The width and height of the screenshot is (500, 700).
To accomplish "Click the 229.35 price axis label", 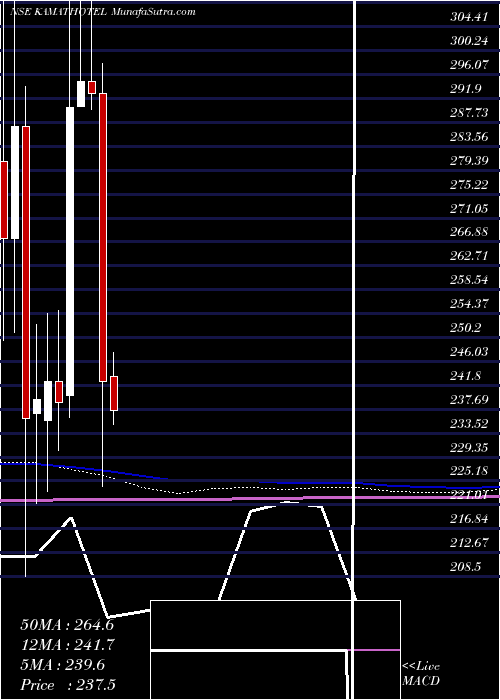I will (x=469, y=447).
